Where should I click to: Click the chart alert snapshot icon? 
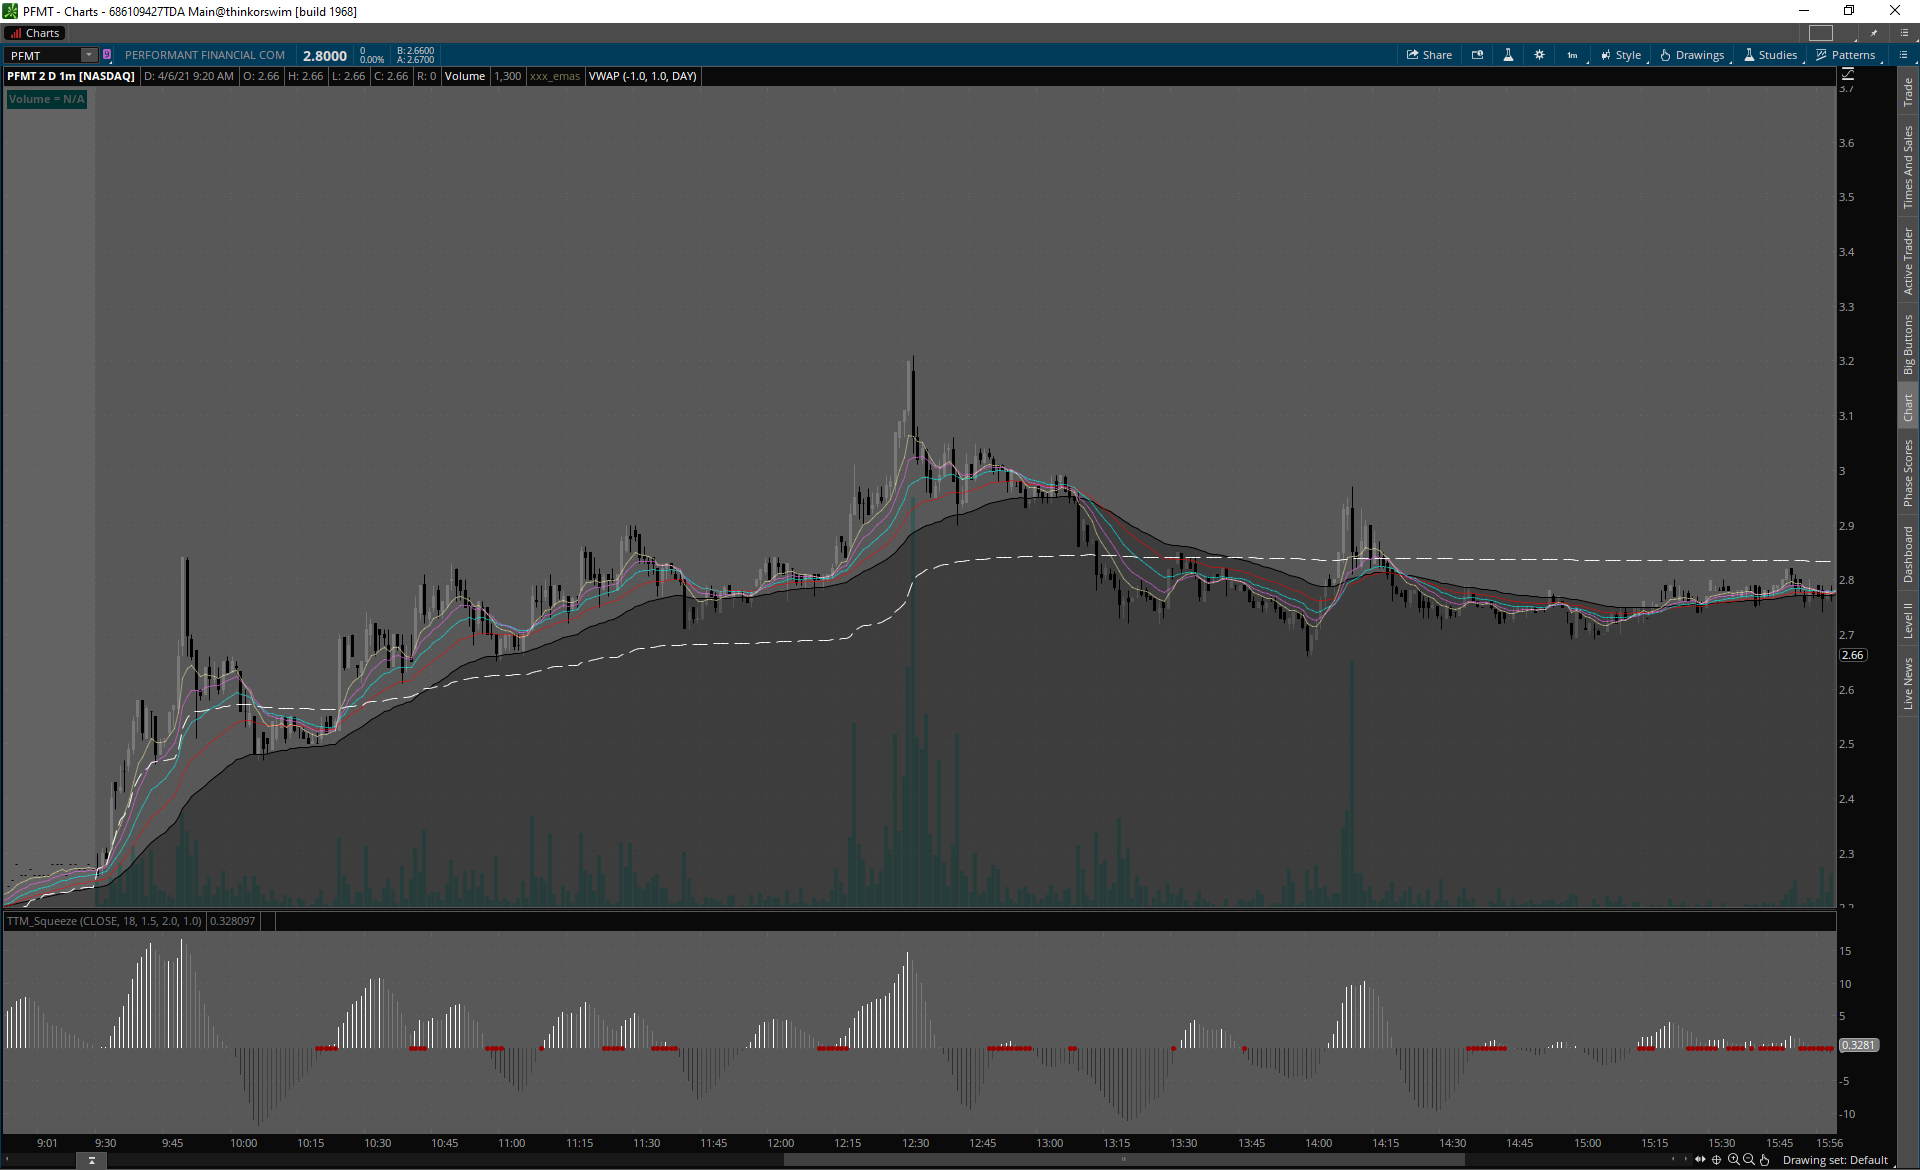[x=1477, y=55]
